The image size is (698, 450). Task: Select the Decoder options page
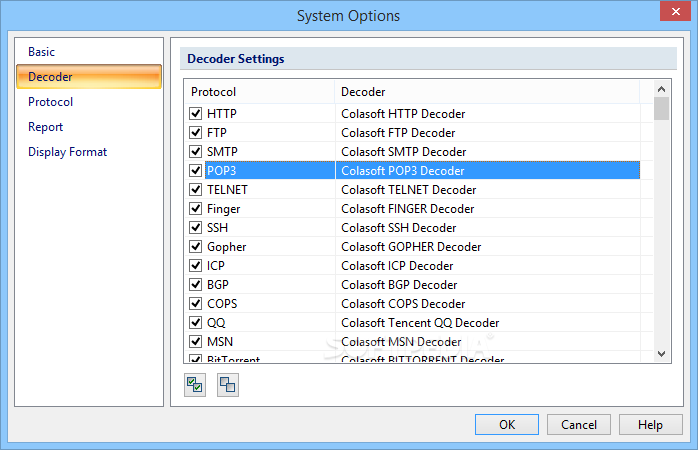click(89, 77)
